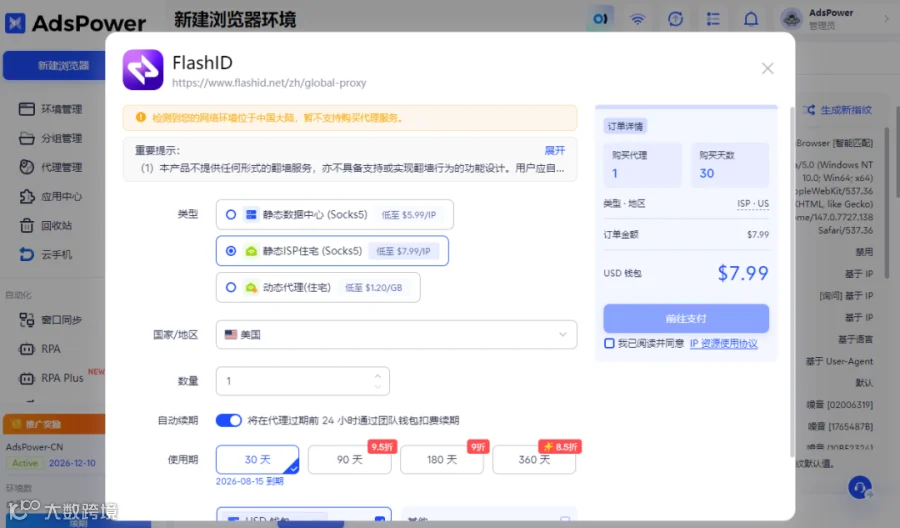900x528 pixels.
Task: Click the refresh update icon in header
Action: pyautogui.click(x=676, y=19)
